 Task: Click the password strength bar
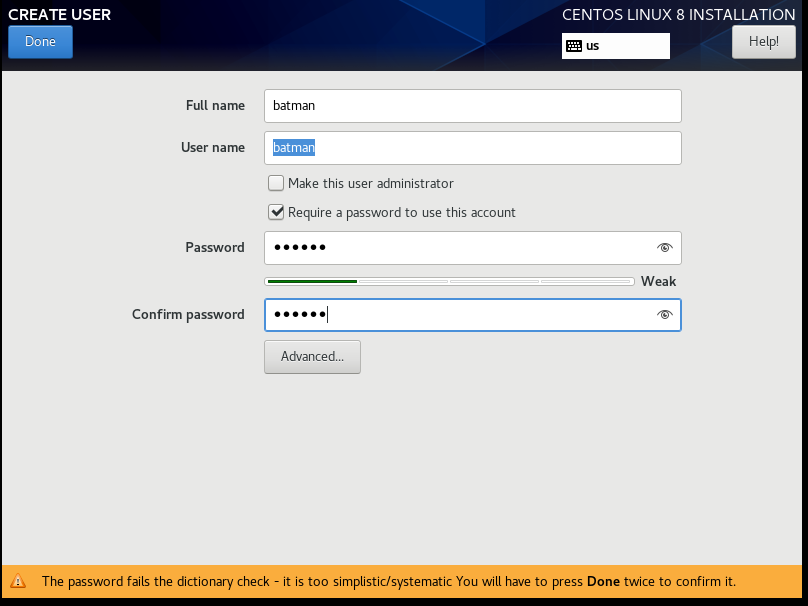(449, 281)
